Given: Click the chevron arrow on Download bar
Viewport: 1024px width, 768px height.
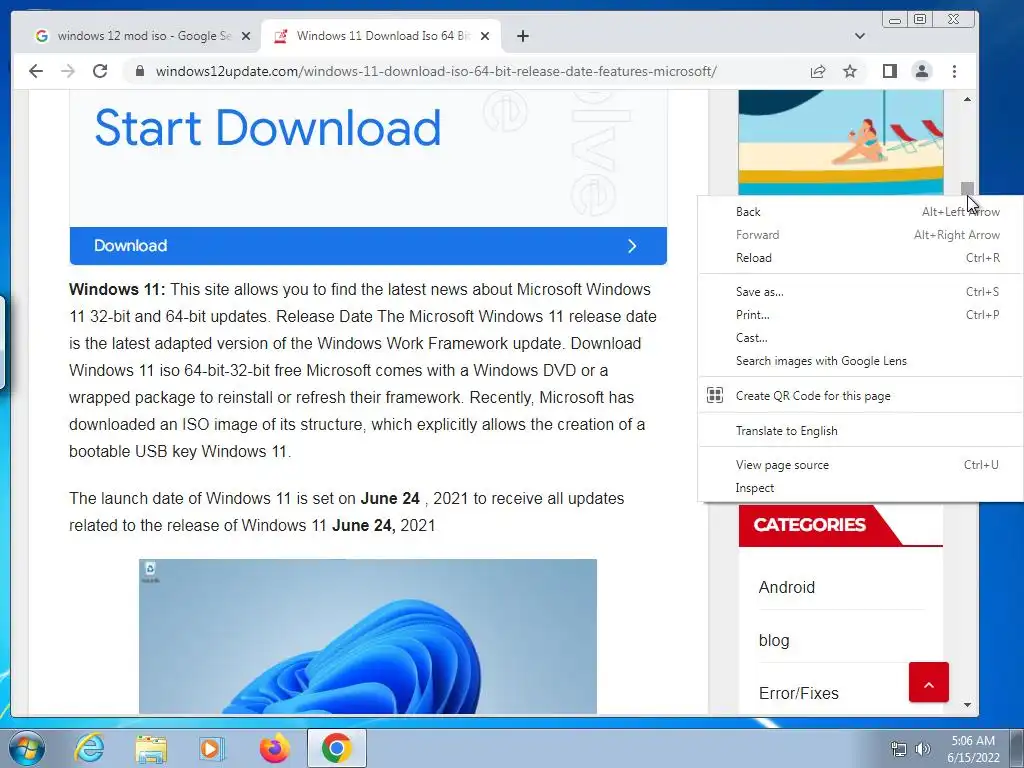Looking at the screenshot, I should pos(632,246).
